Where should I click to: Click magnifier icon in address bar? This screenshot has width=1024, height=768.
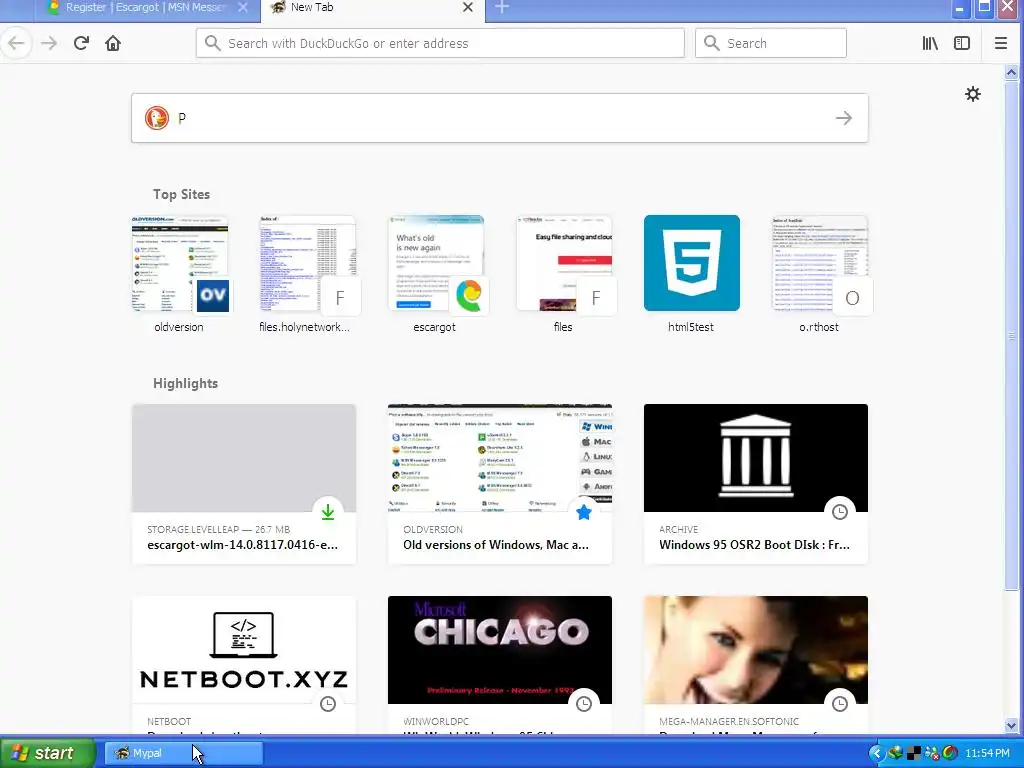coord(212,43)
